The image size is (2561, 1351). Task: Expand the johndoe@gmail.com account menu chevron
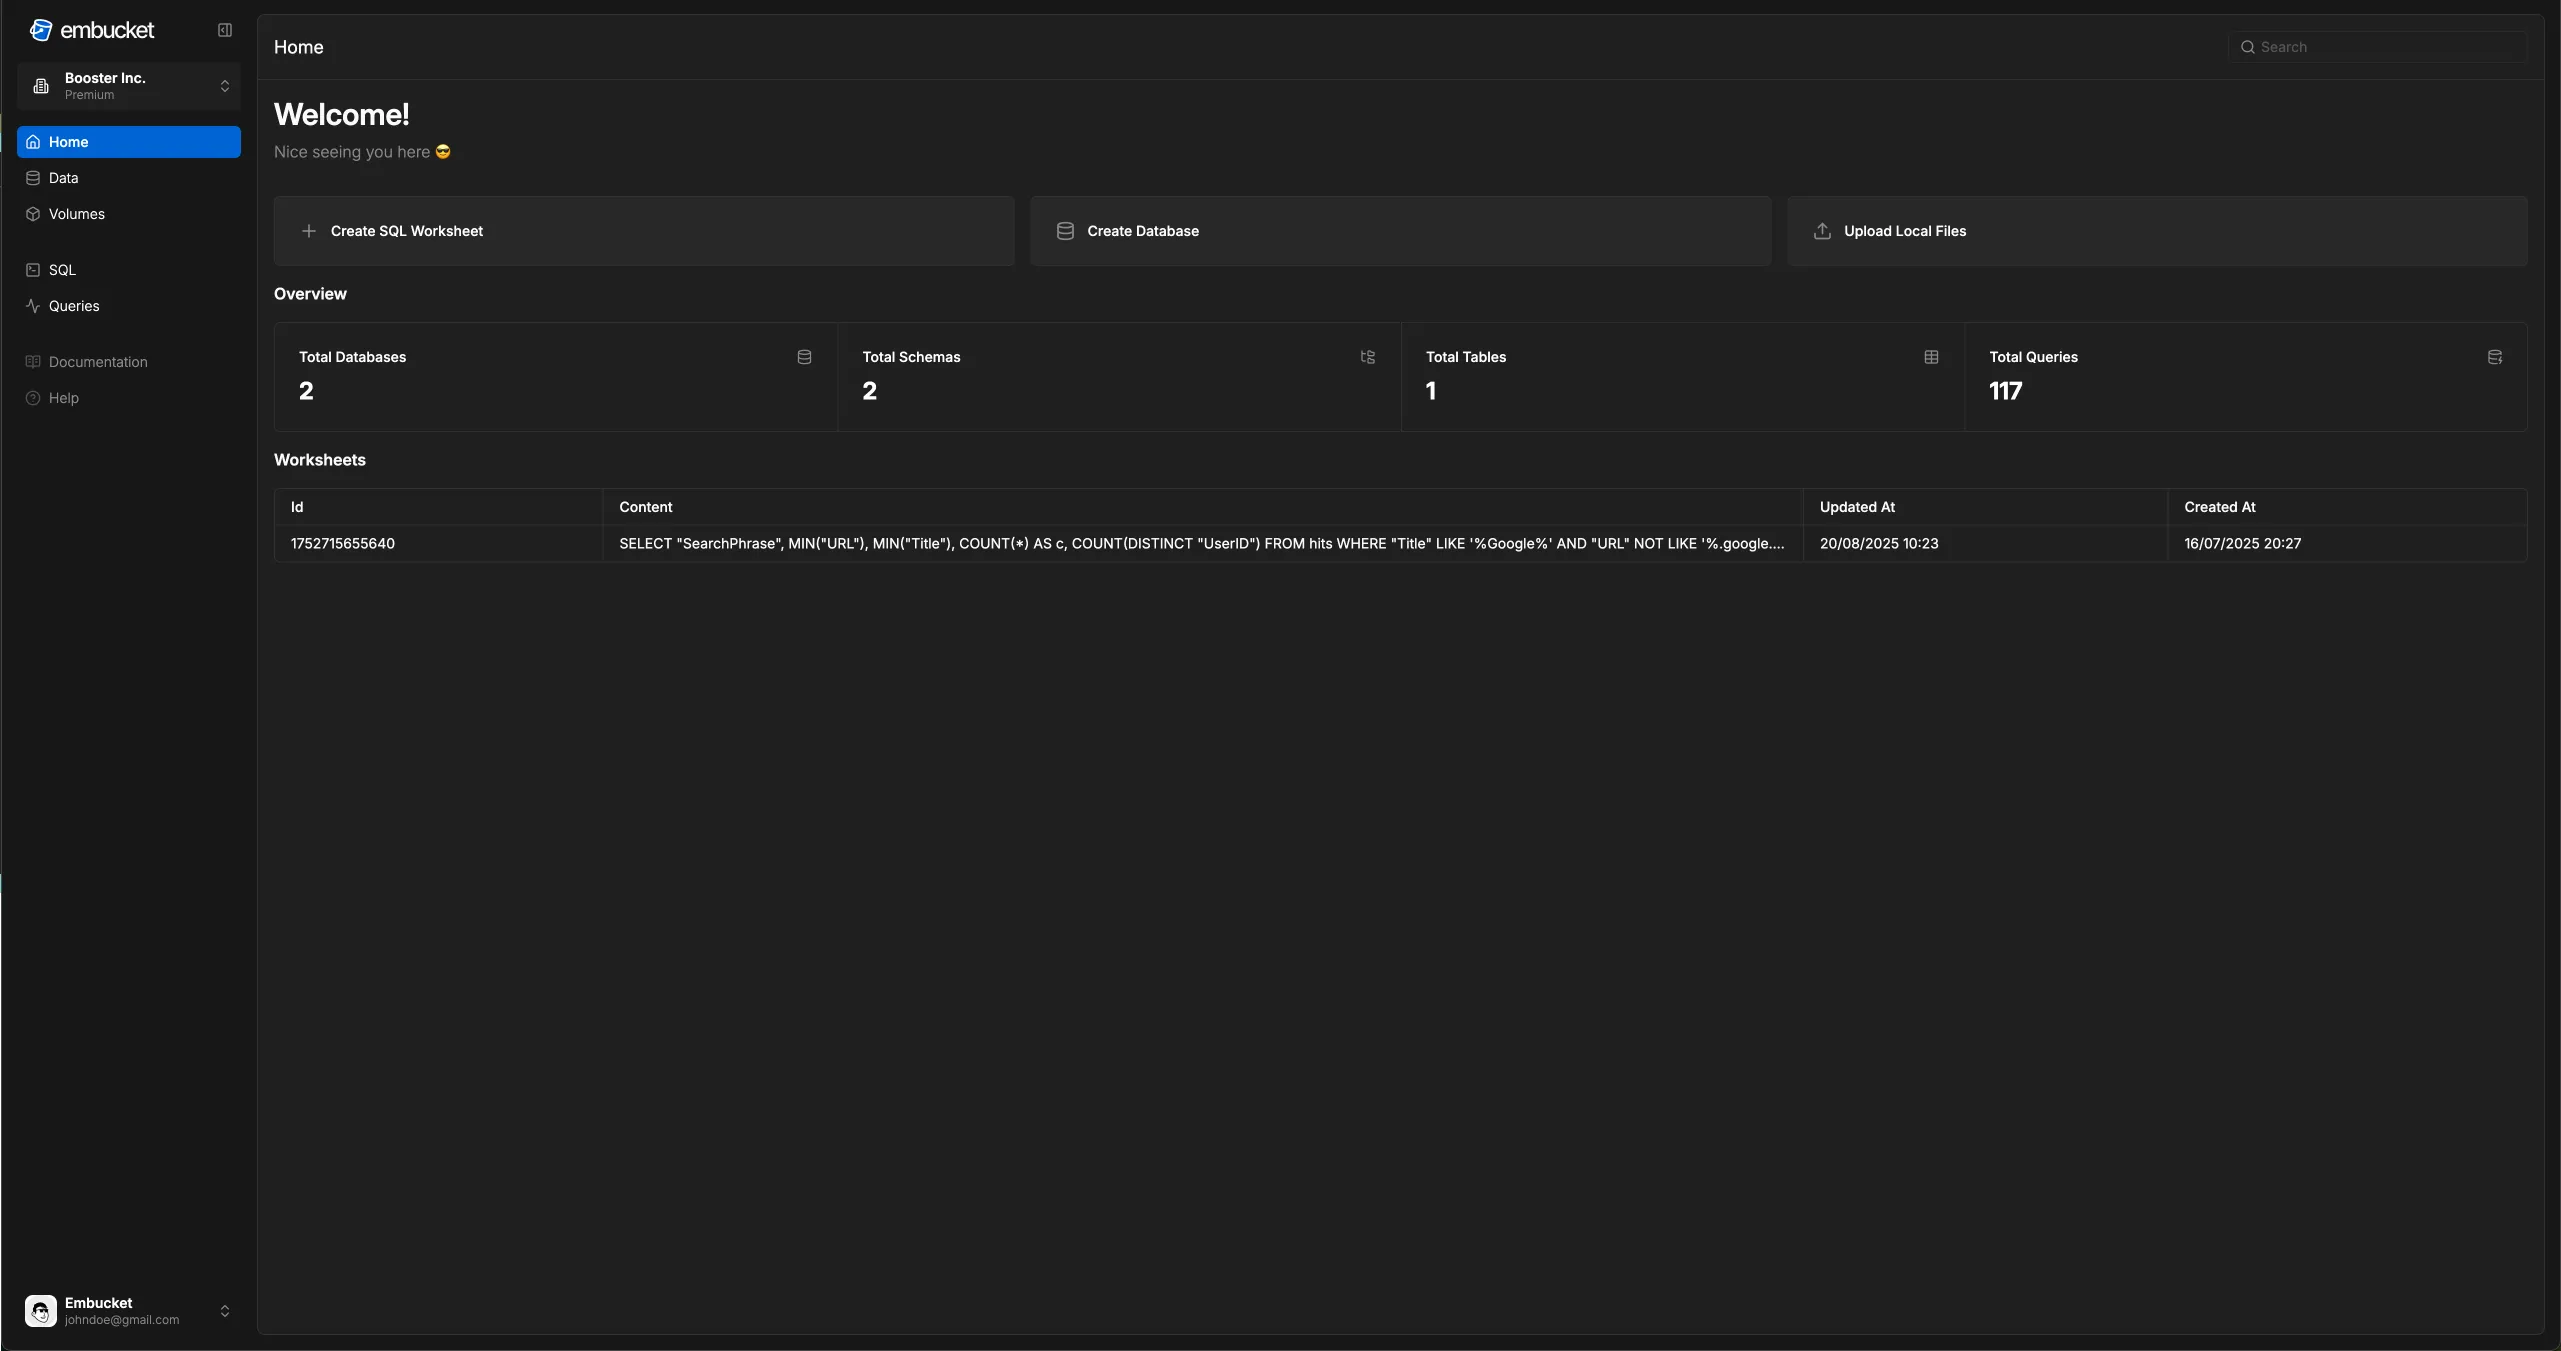pos(225,1311)
